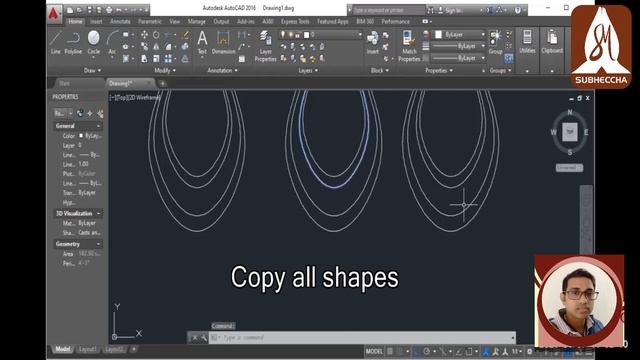Click the Group tool icon
This screenshot has height=360, width=640.
coord(495,42)
